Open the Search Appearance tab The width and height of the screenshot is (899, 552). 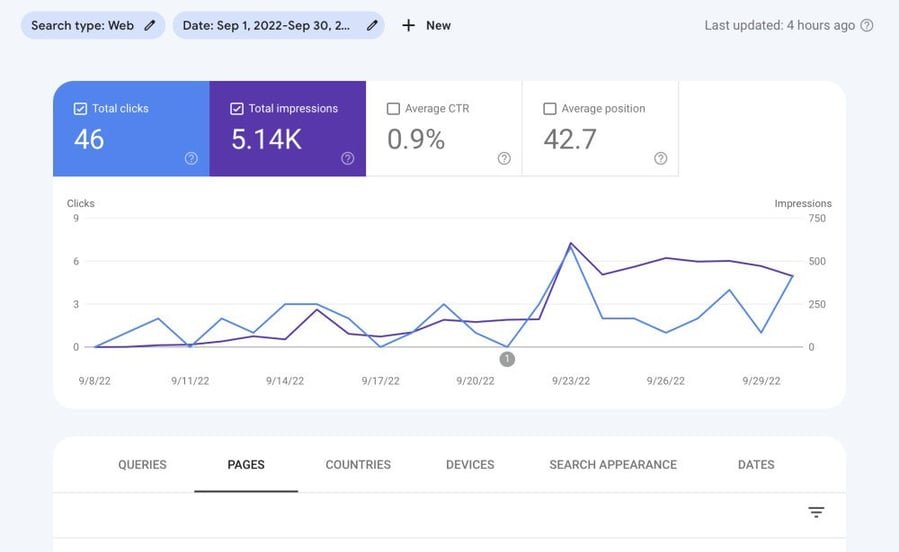[x=613, y=465]
